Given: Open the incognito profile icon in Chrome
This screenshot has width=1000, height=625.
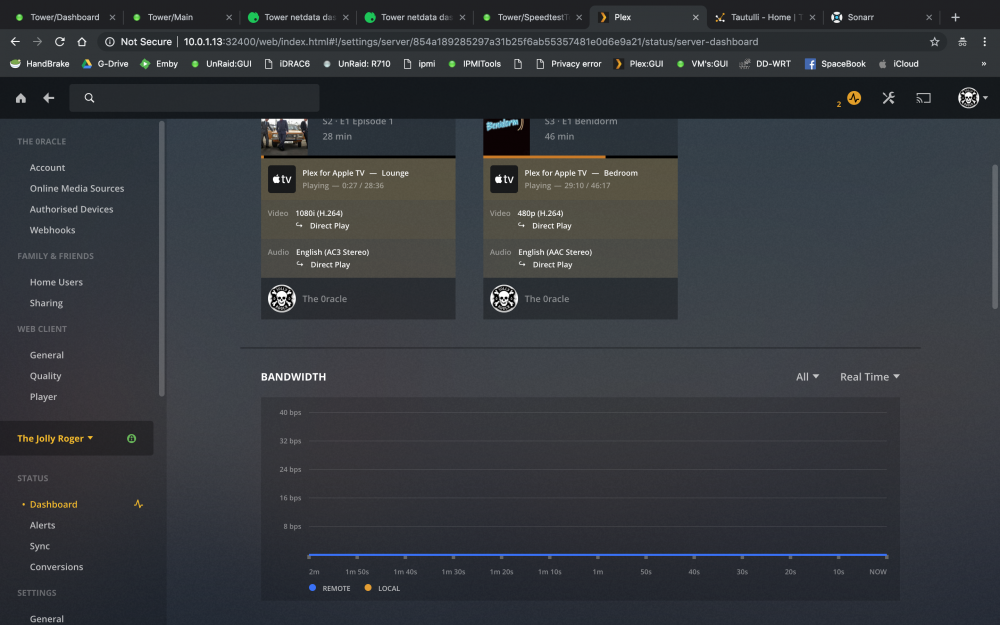Looking at the screenshot, I should [962, 41].
